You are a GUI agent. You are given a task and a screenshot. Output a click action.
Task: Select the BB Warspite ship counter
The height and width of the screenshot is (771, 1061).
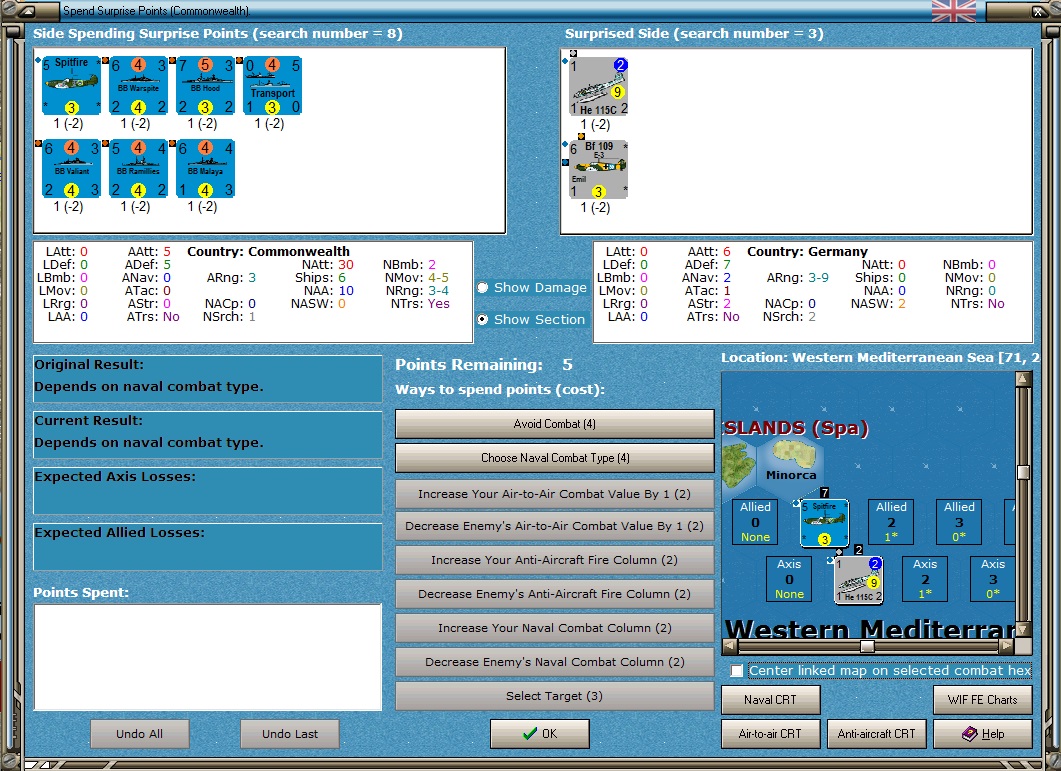pyautogui.click(x=138, y=85)
